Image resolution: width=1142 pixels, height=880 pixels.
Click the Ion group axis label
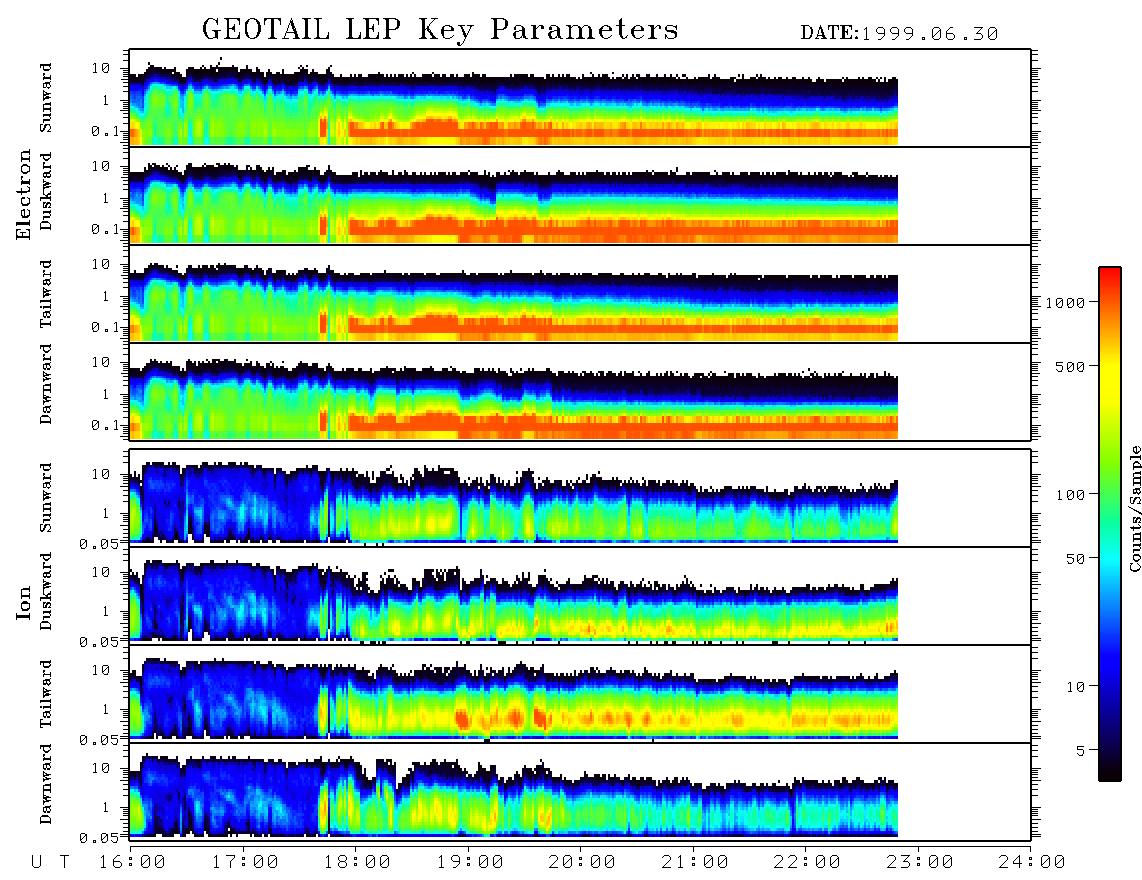pos(24,602)
